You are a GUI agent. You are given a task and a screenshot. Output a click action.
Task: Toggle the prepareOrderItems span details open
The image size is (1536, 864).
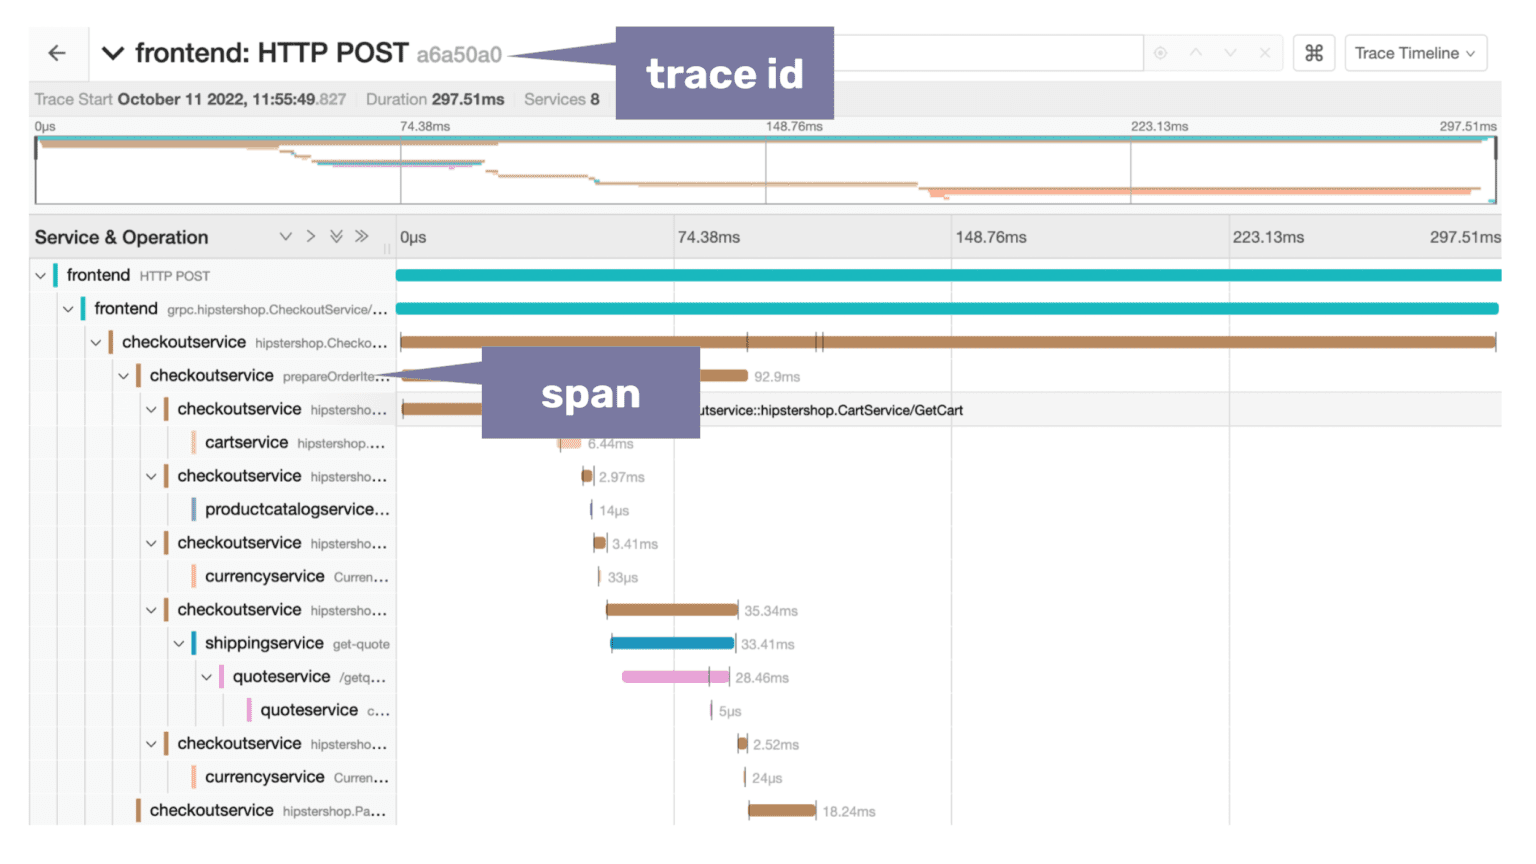pyautogui.click(x=124, y=375)
